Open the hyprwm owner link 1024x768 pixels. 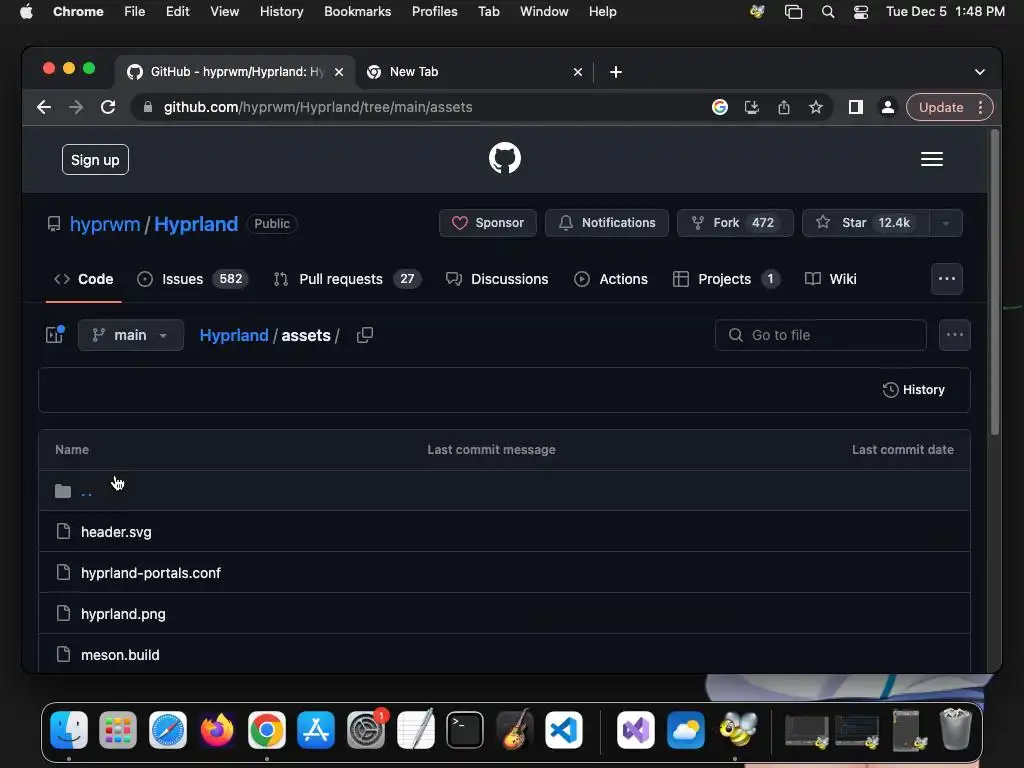point(105,224)
